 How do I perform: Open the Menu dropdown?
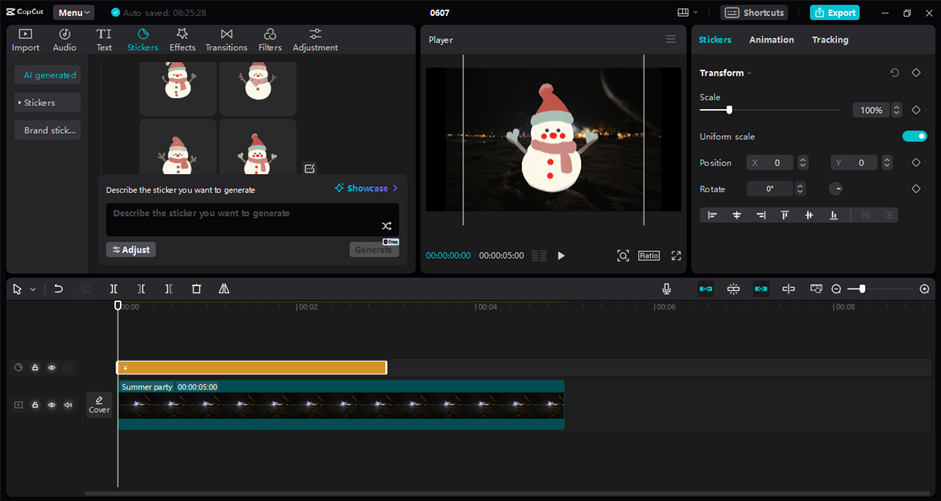[73, 13]
